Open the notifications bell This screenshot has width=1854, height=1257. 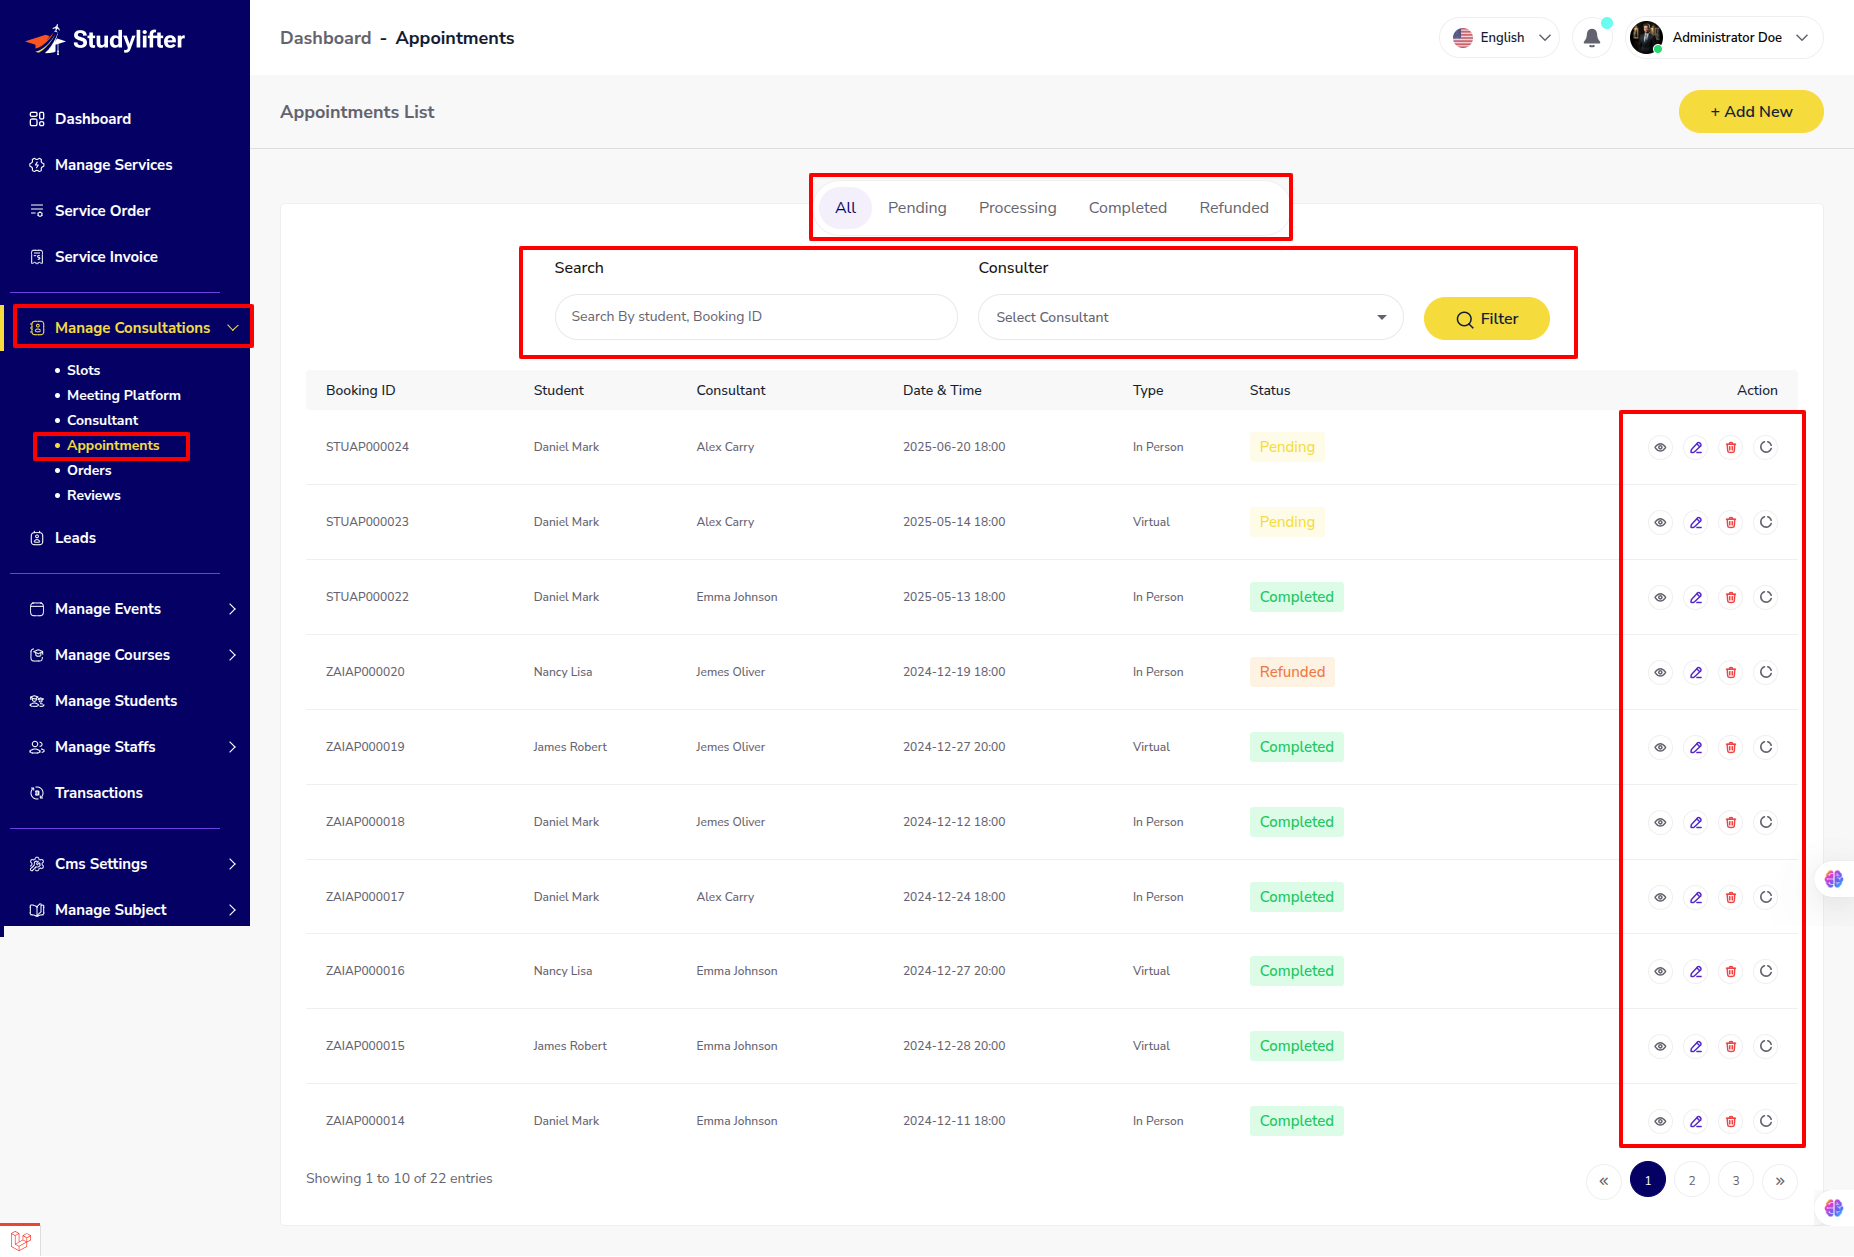click(x=1592, y=38)
